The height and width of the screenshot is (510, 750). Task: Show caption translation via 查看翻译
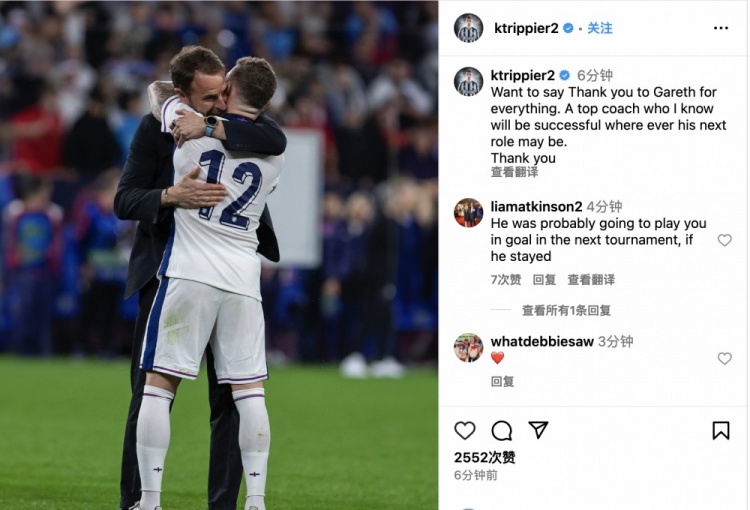(514, 172)
